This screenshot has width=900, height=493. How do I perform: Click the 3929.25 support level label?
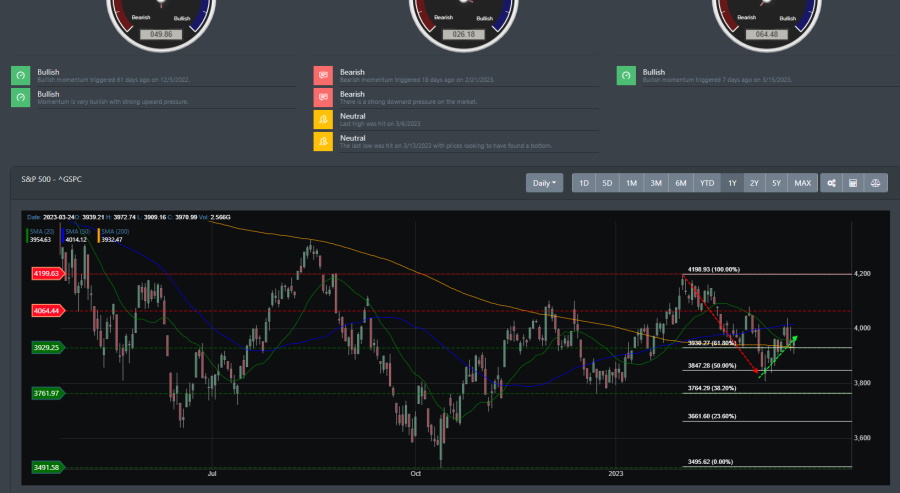click(x=47, y=348)
